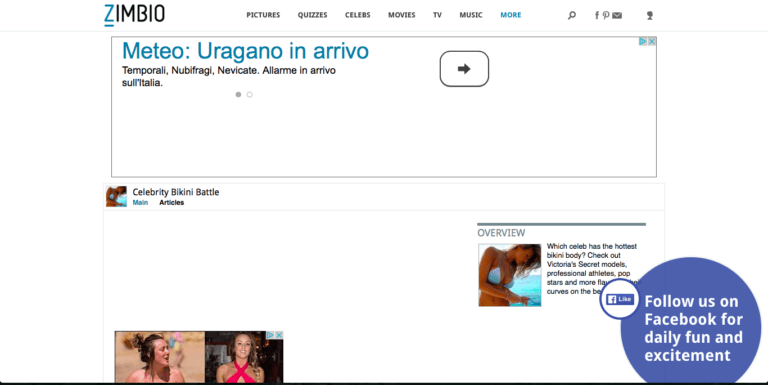Click the email envelope icon
This screenshot has height=385, width=768.
coord(617,15)
